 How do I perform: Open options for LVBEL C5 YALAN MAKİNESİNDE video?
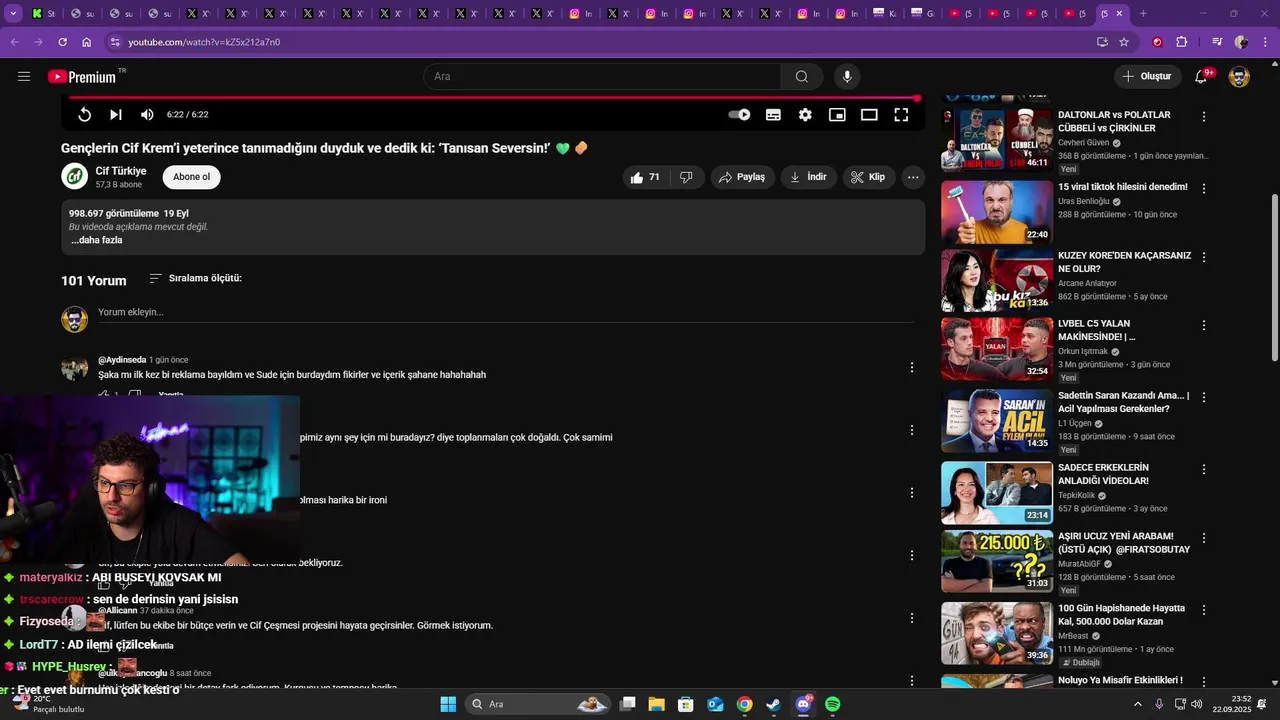[x=1204, y=325]
